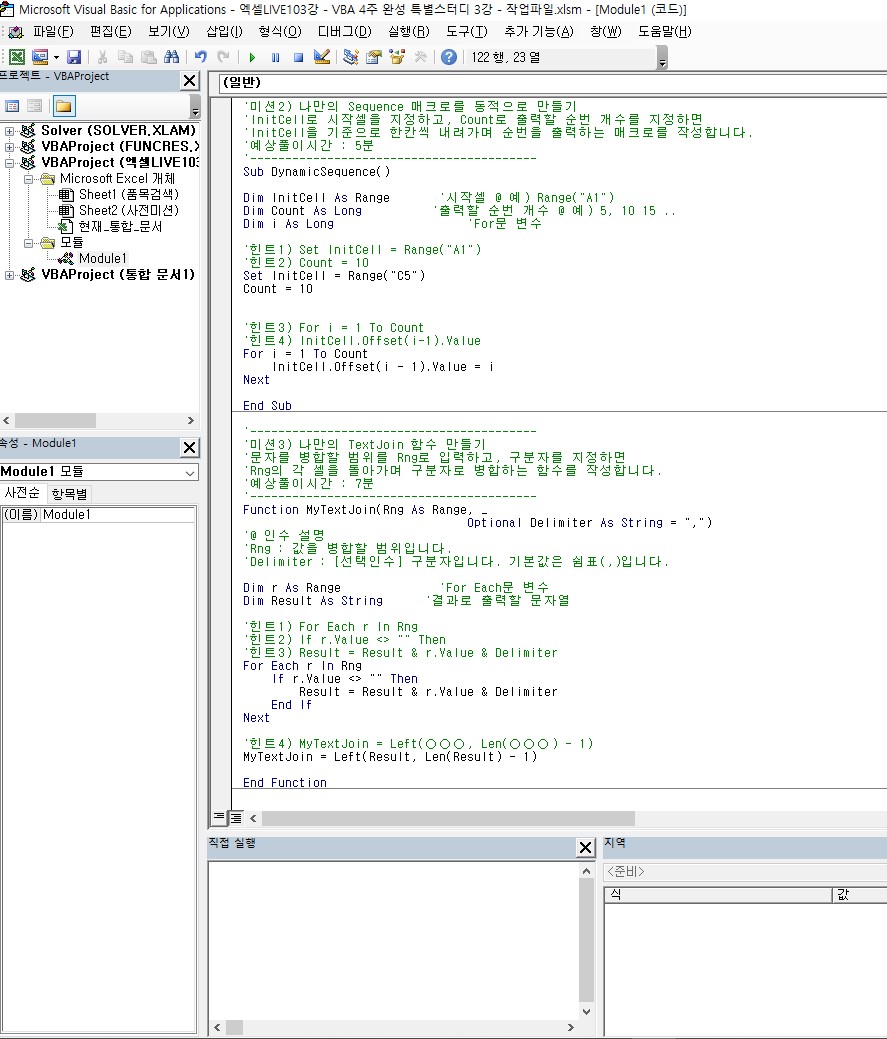Image resolution: width=887 pixels, height=1039 pixels.
Task: Click View Object icon in Project pane
Action: coord(34,106)
